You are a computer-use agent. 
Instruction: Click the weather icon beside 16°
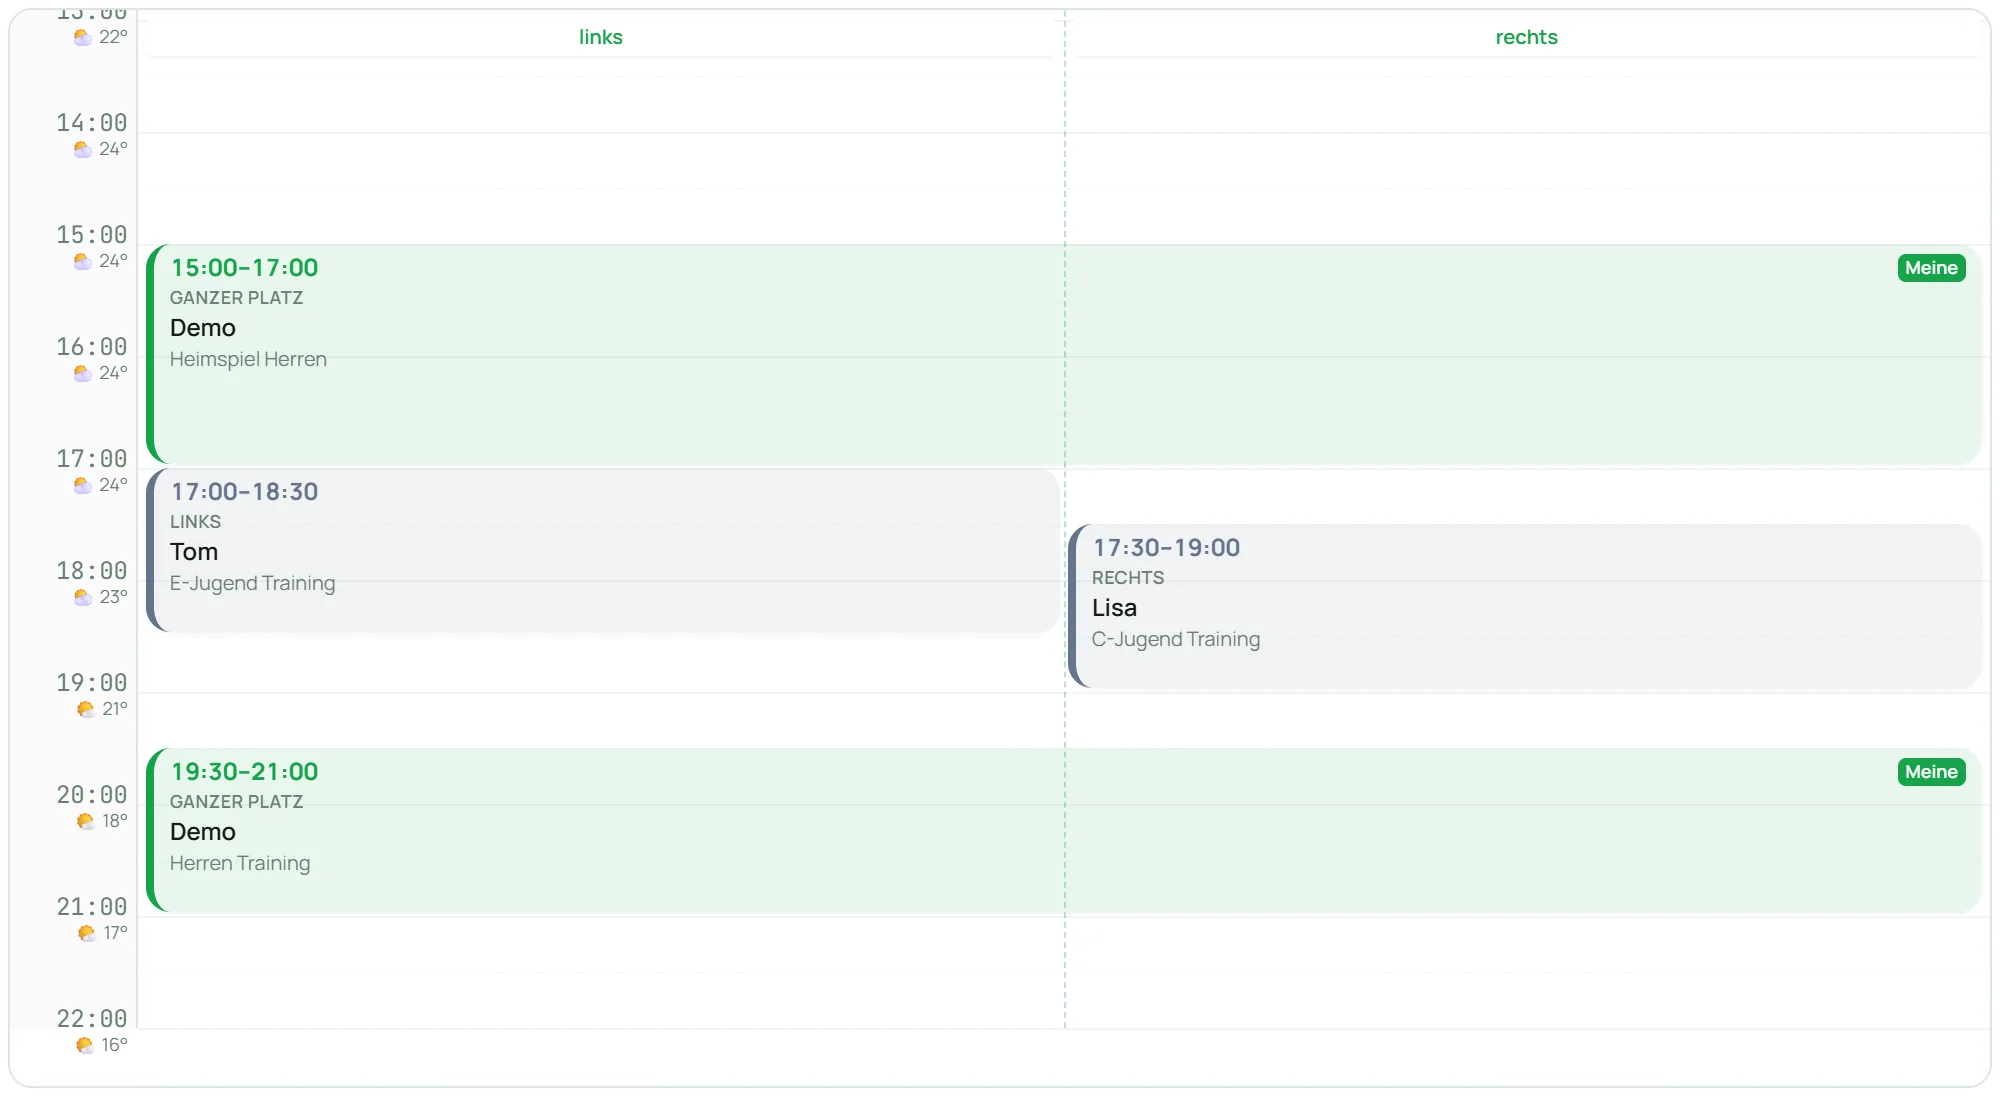point(85,1045)
